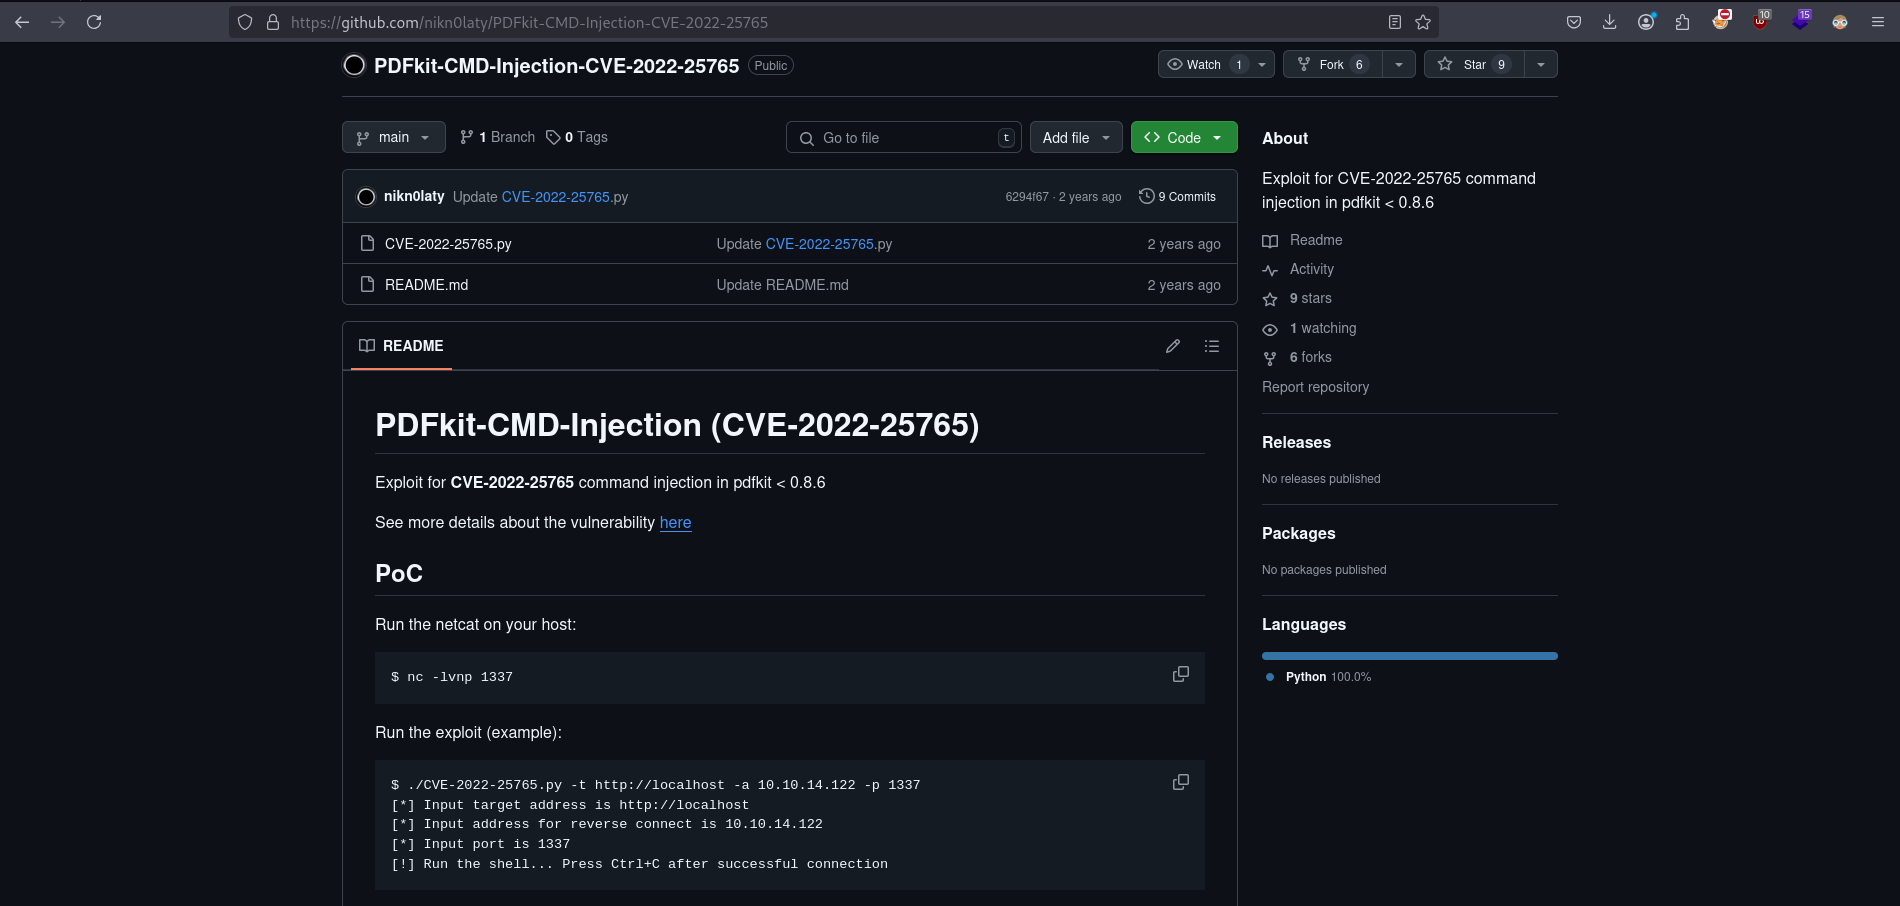Reload the GitHub page

[x=94, y=22]
